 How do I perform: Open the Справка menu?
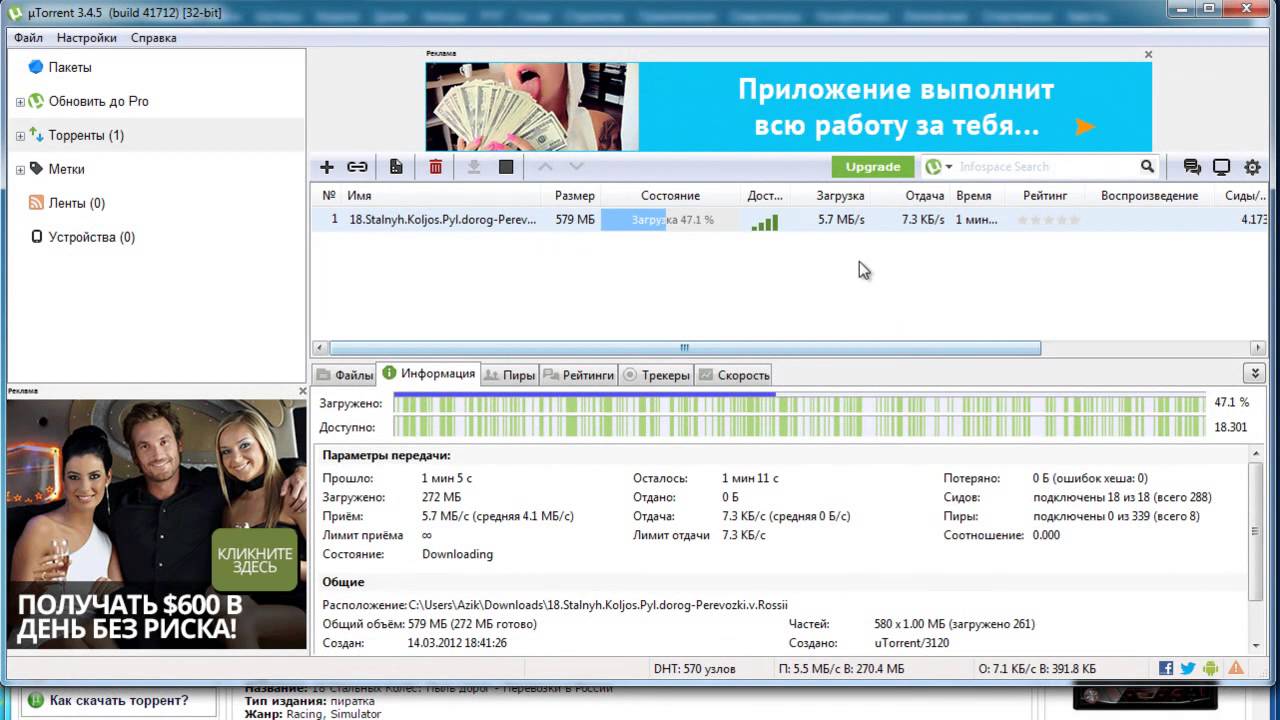(x=153, y=38)
